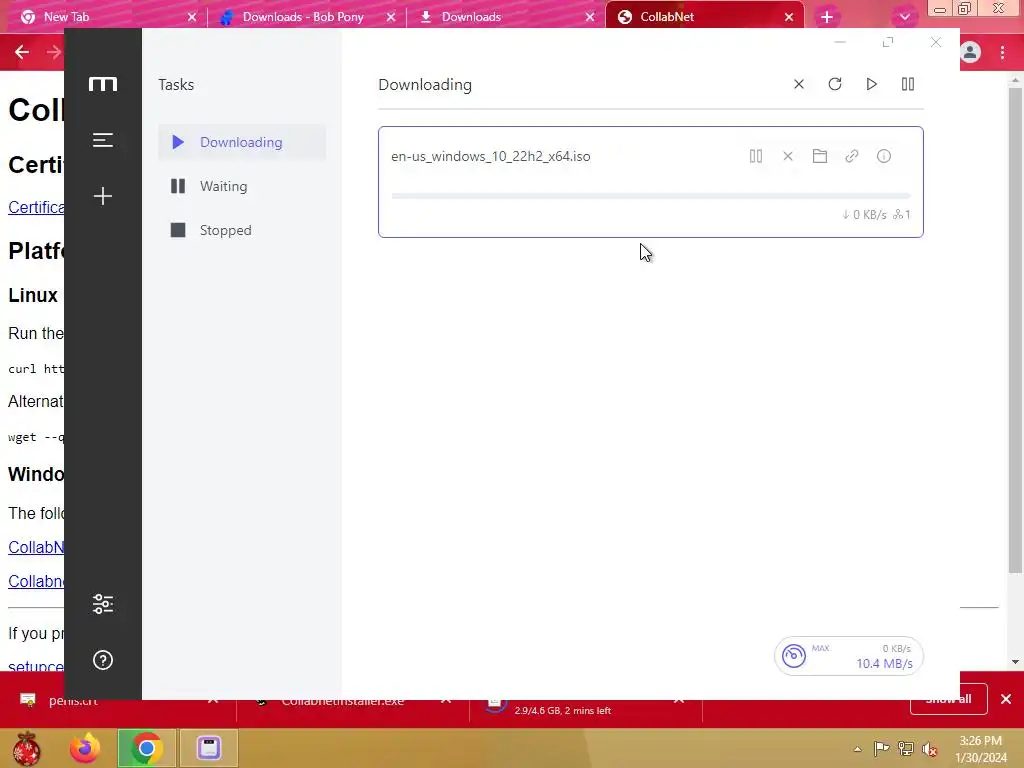Open Chrome profile avatar icon
1024x768 pixels.
pyautogui.click(x=970, y=52)
